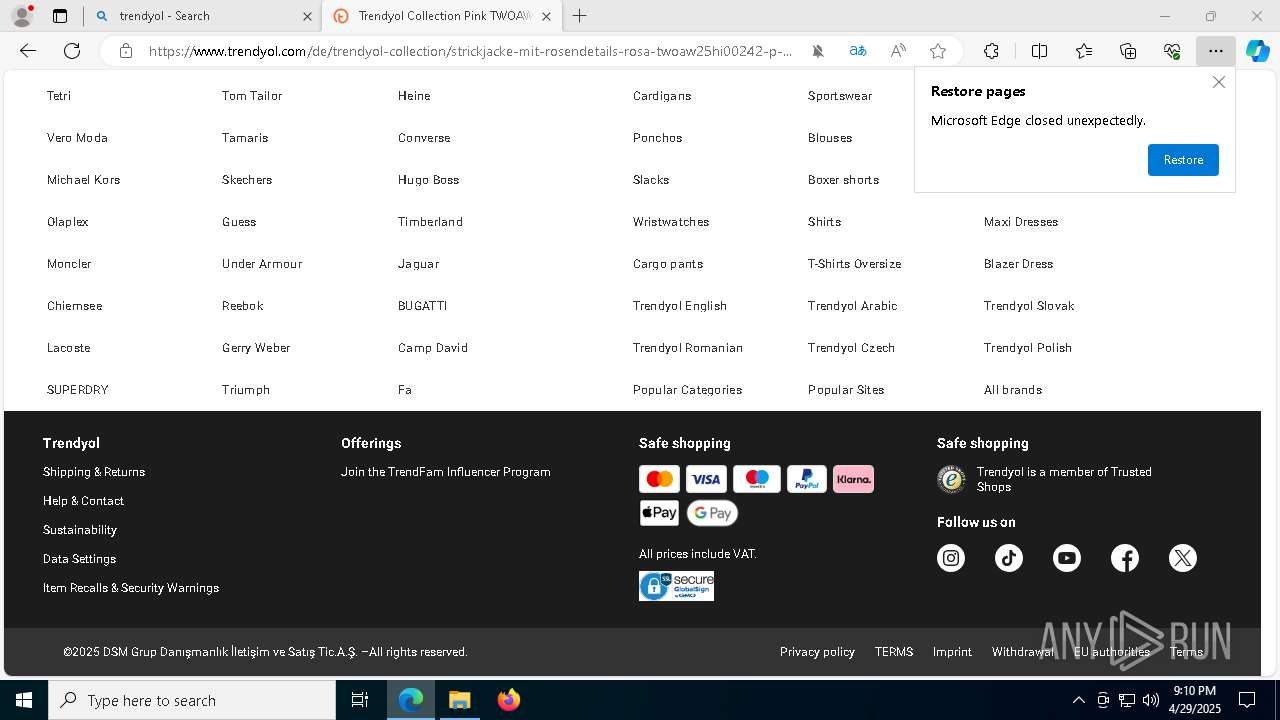Open the Facebook social icon

click(1125, 558)
